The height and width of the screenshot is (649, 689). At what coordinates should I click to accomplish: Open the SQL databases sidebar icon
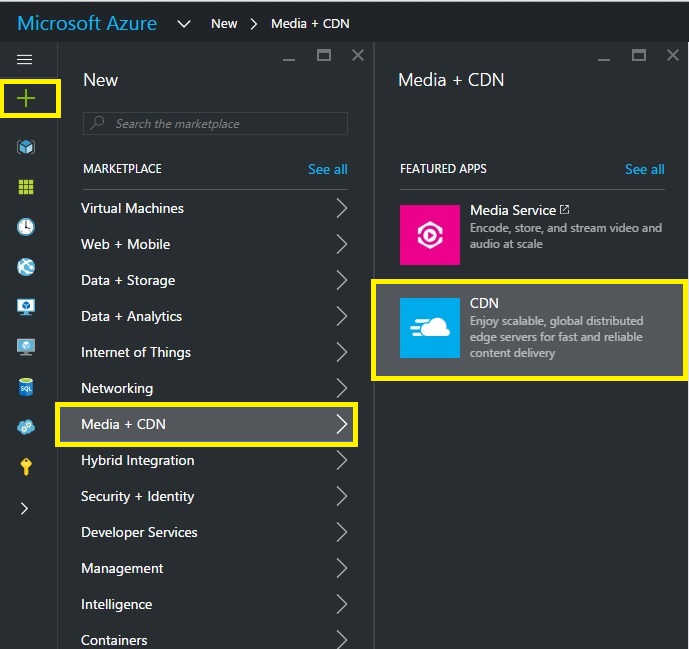coord(26,386)
